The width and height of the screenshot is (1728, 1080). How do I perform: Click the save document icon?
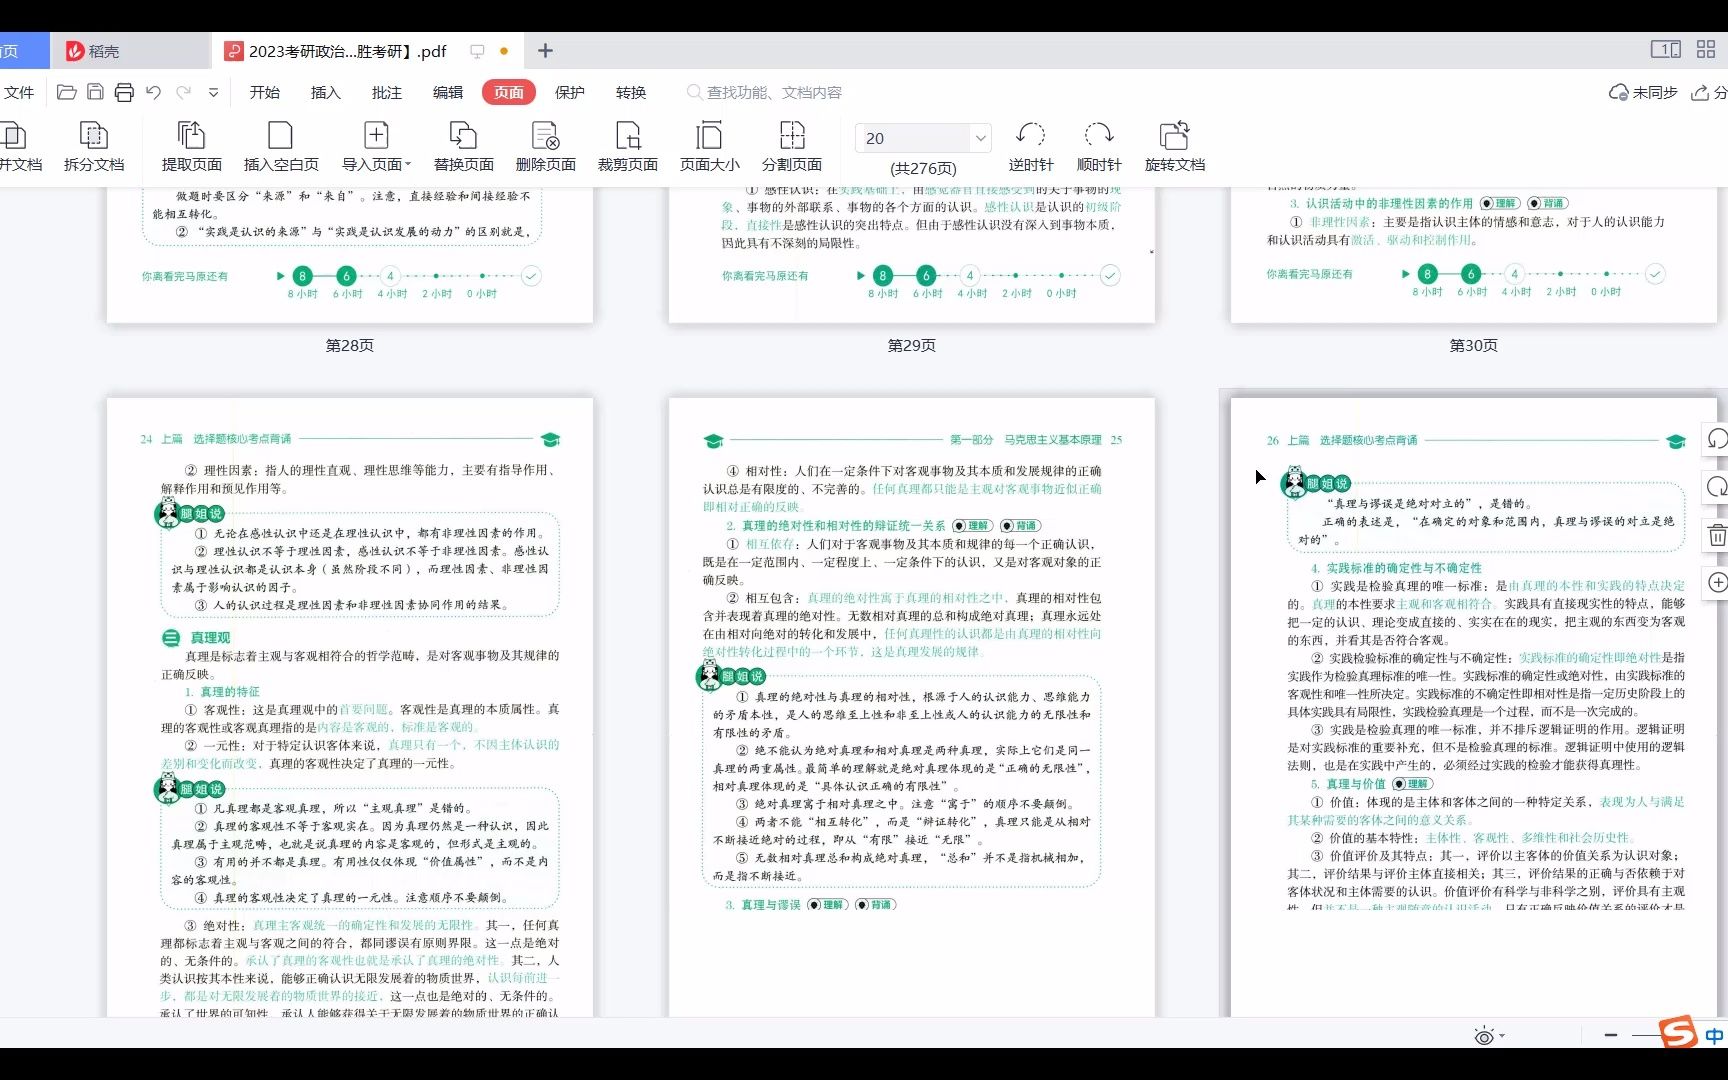click(x=95, y=92)
